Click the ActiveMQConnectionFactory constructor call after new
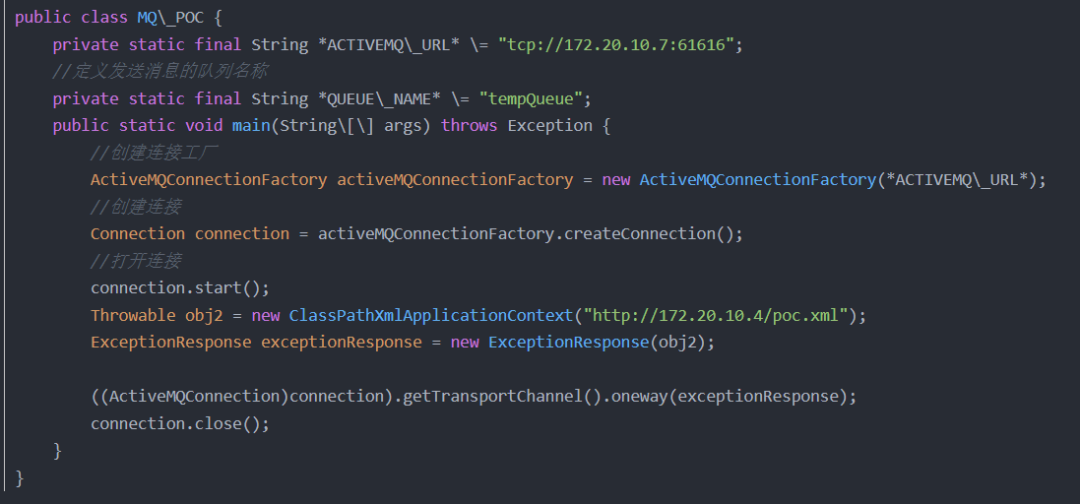This screenshot has width=1080, height=504. click(x=758, y=180)
